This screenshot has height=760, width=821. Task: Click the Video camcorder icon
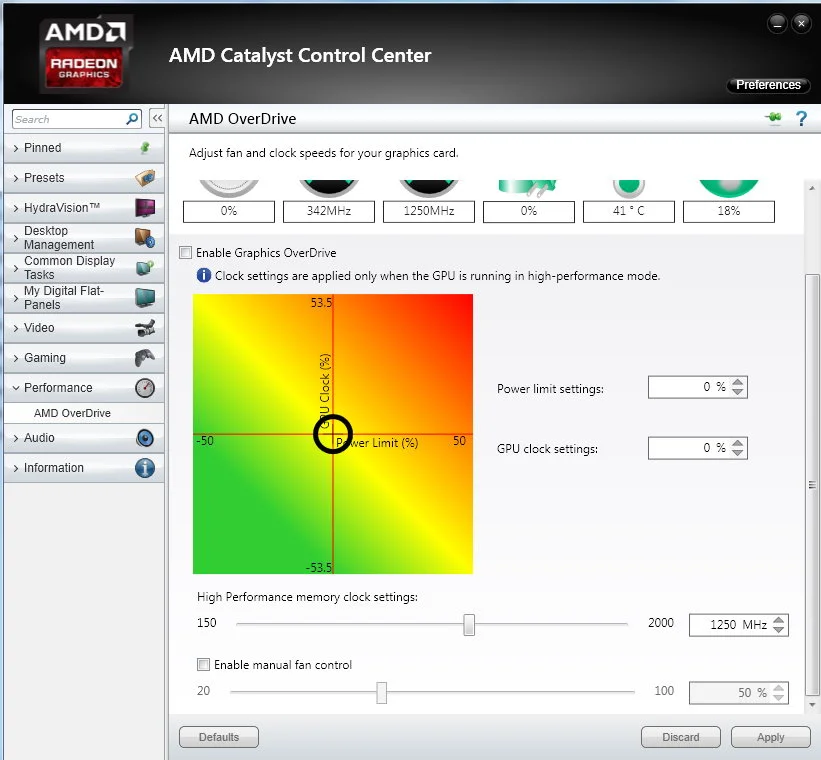145,328
